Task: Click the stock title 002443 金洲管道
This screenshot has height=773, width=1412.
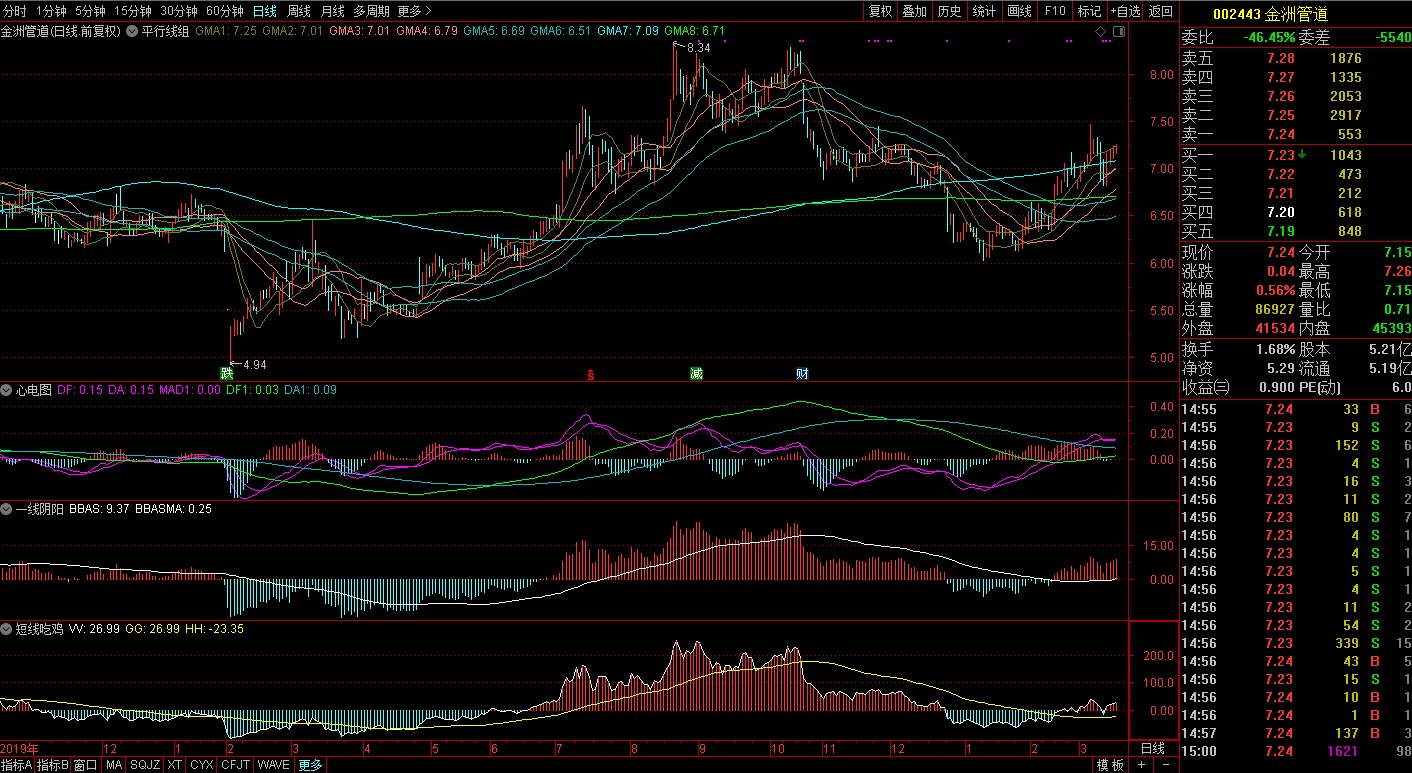Action: (x=1270, y=14)
